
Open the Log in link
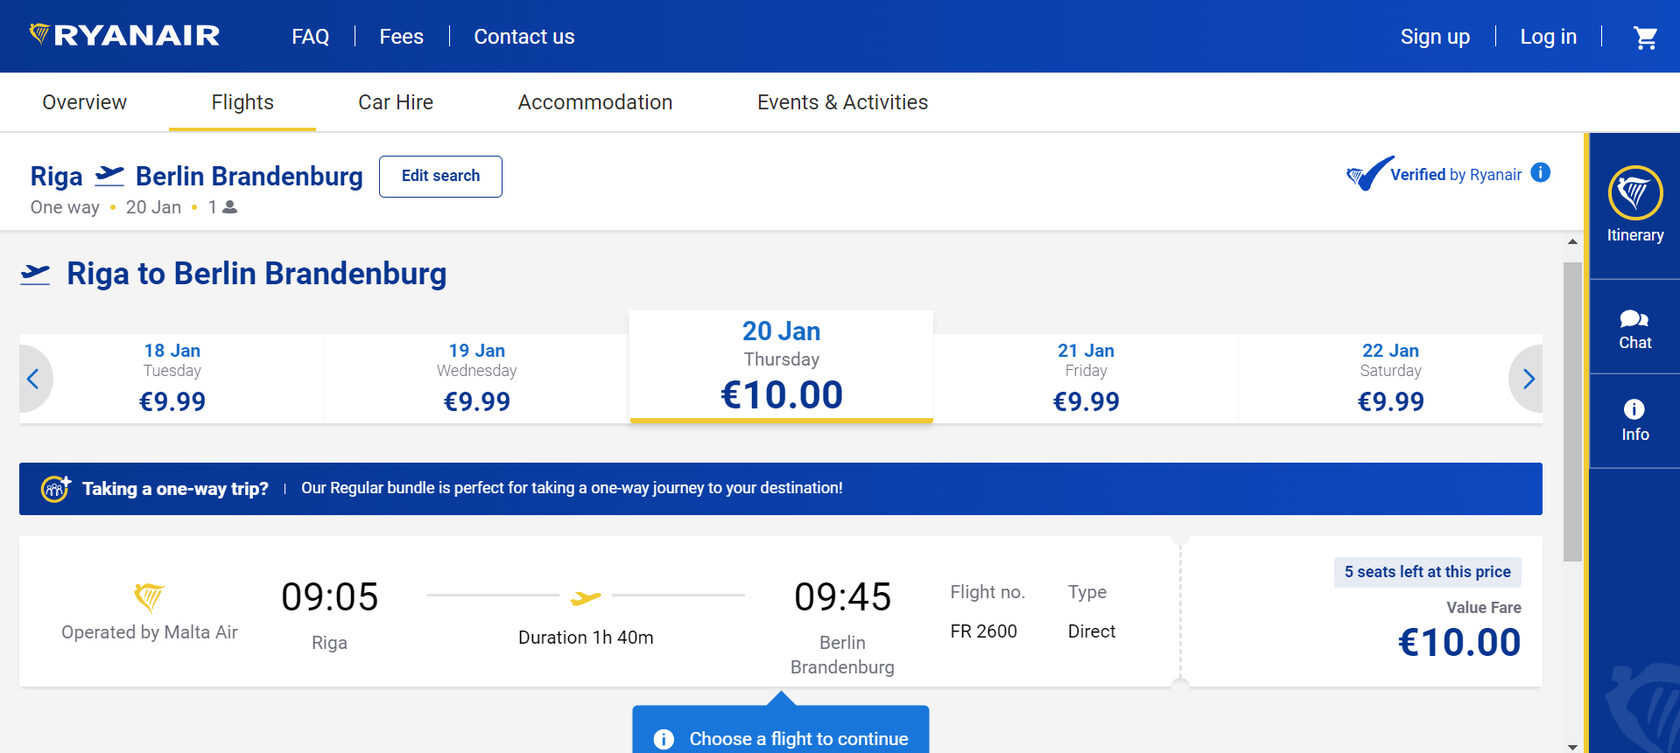[x=1548, y=37]
